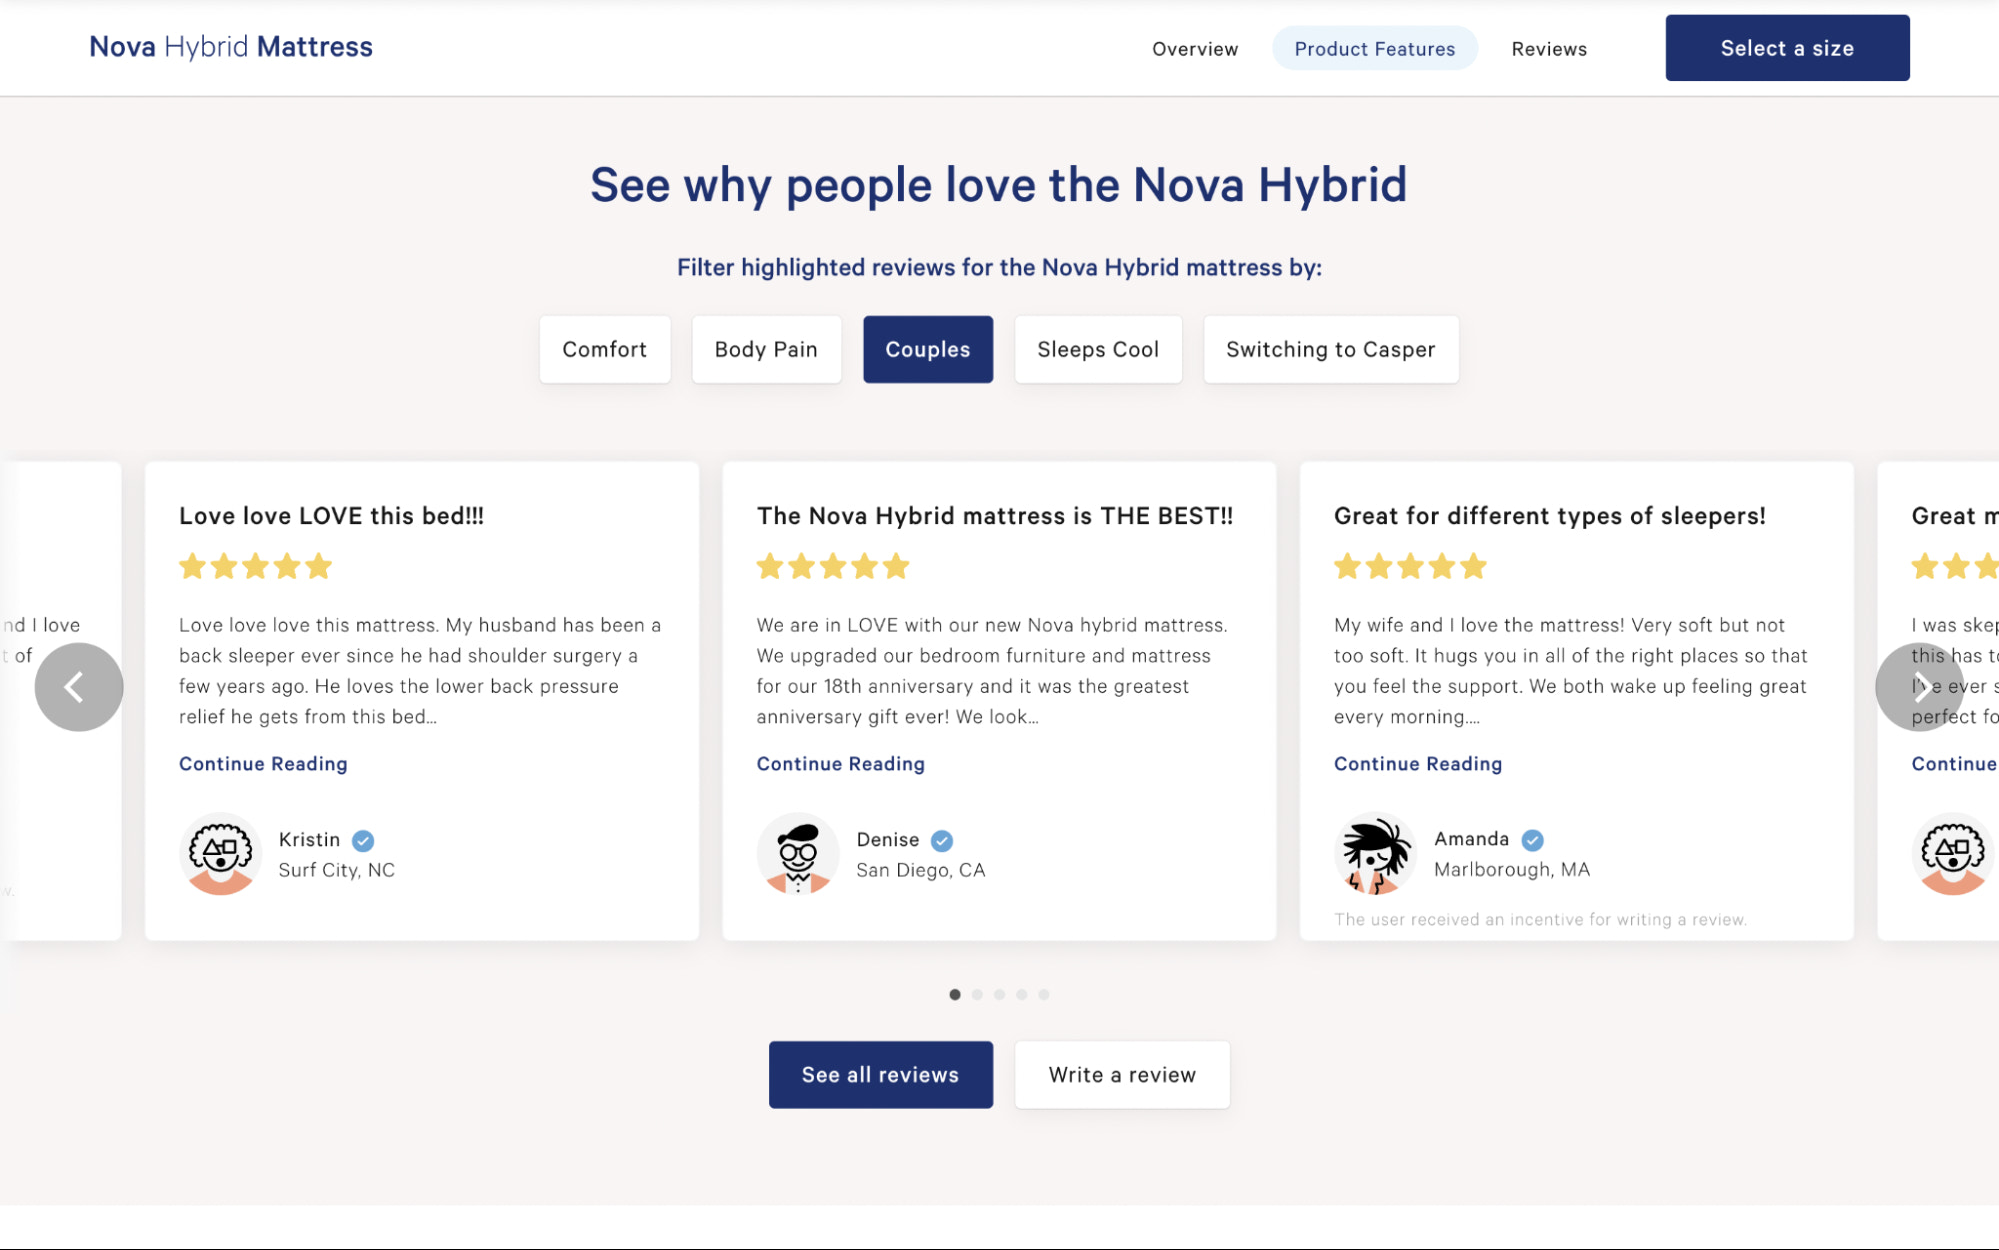Click Kristin's verified badge icon
This screenshot has width=1999, height=1250.
pos(363,840)
